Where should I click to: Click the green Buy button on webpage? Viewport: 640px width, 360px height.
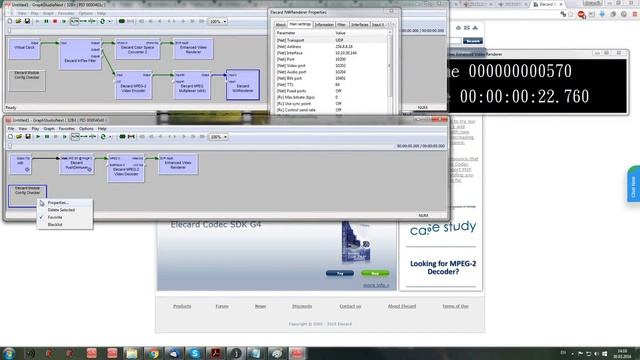click(375, 273)
